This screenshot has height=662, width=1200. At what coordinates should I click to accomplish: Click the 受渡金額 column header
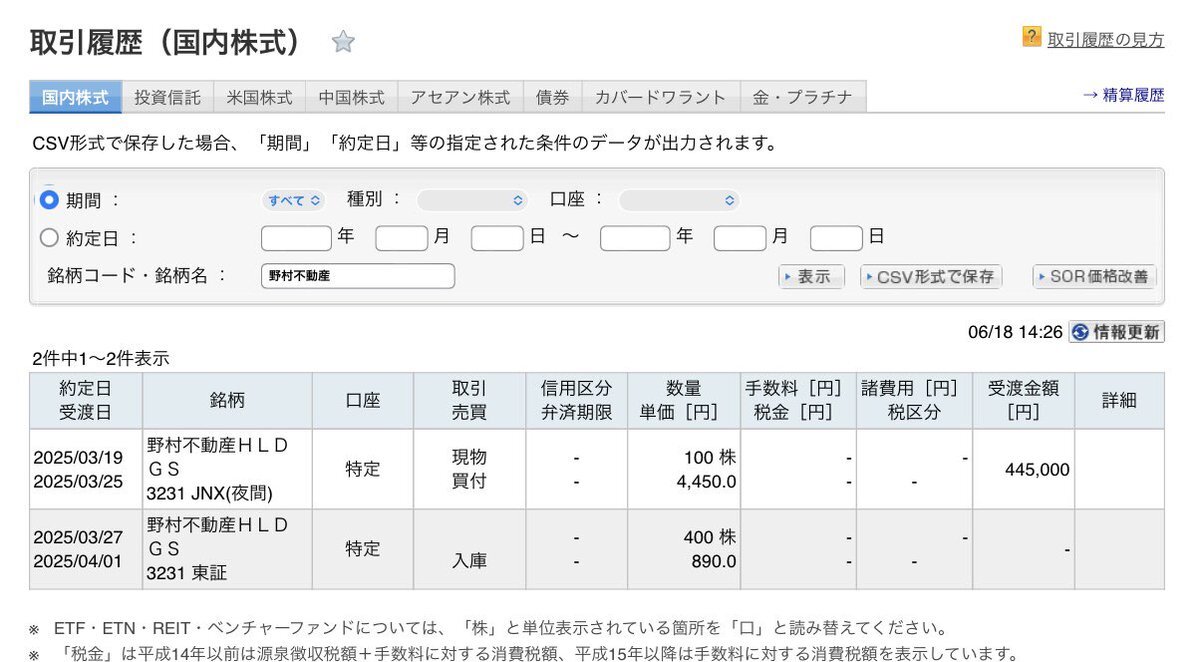tap(1023, 401)
